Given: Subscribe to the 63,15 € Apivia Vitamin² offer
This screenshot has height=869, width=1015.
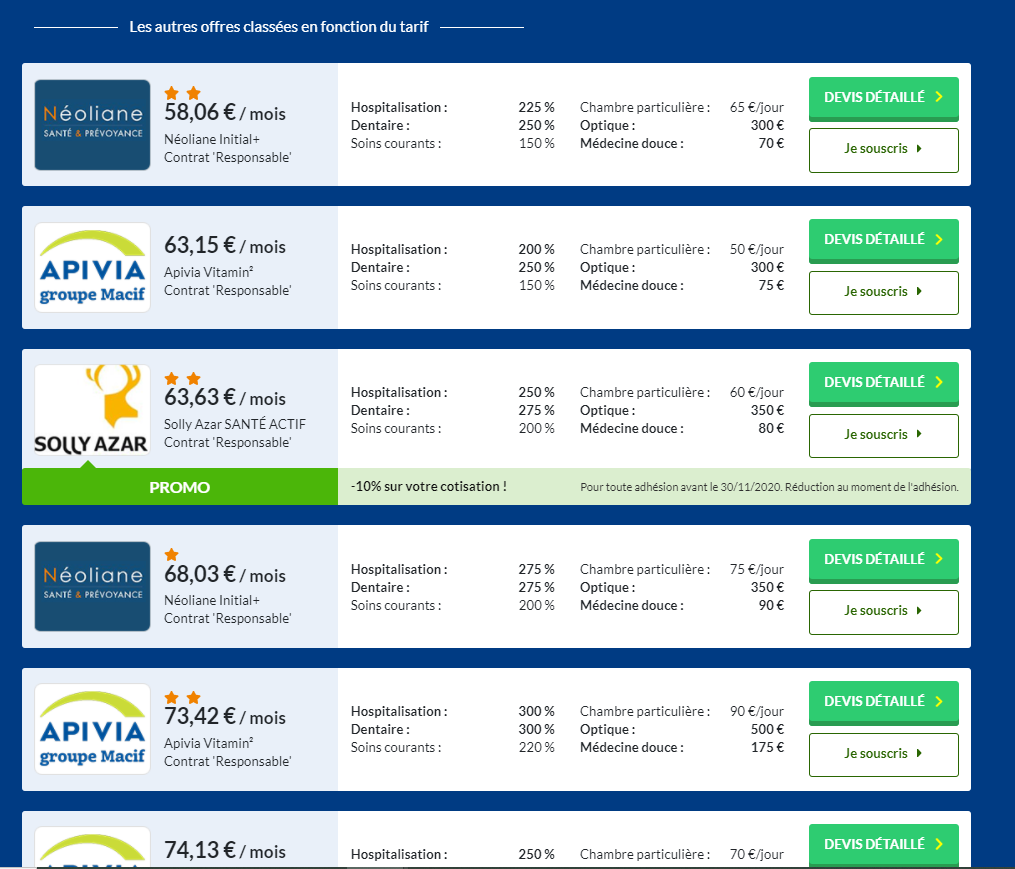Looking at the screenshot, I should (883, 292).
